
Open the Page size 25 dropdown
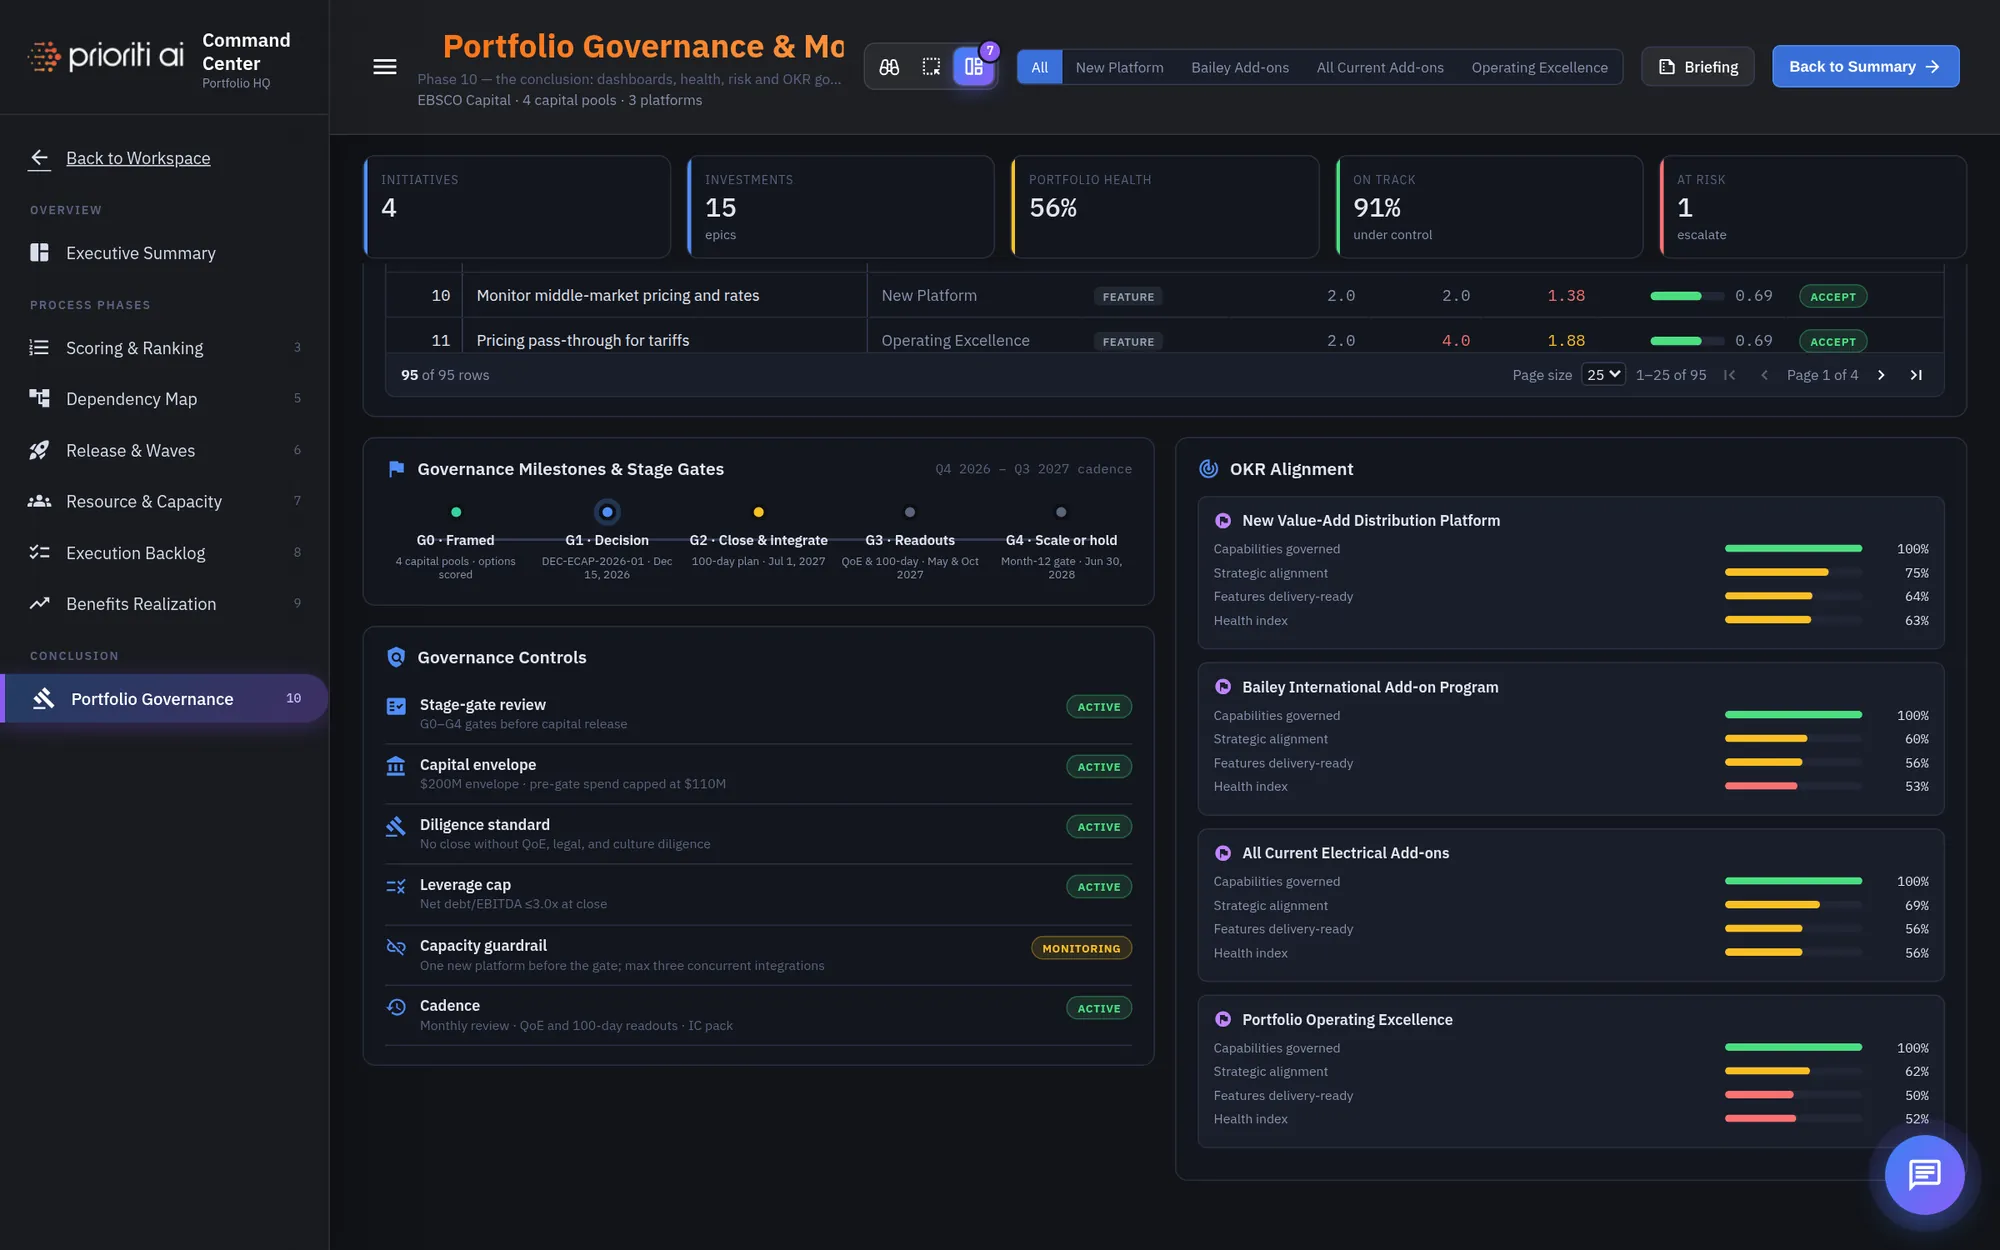tap(1603, 375)
